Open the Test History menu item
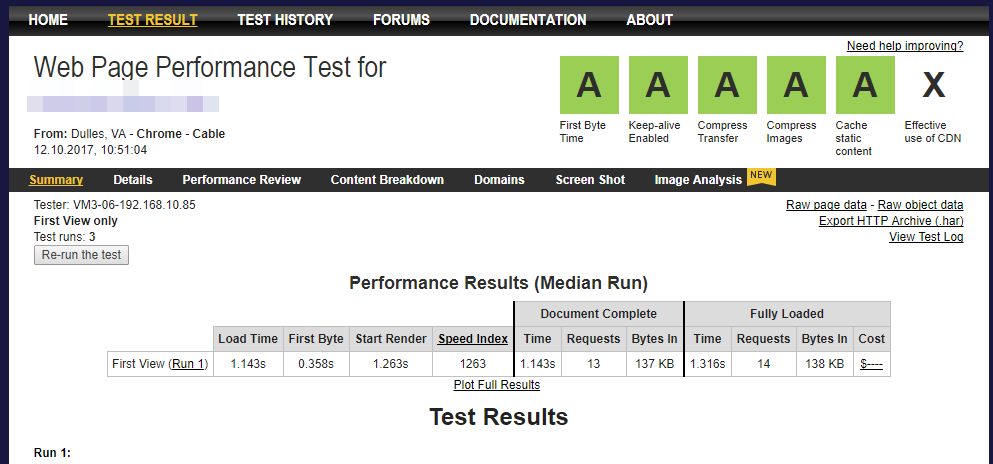Screen dimensions: 993x464 (x=285, y=20)
